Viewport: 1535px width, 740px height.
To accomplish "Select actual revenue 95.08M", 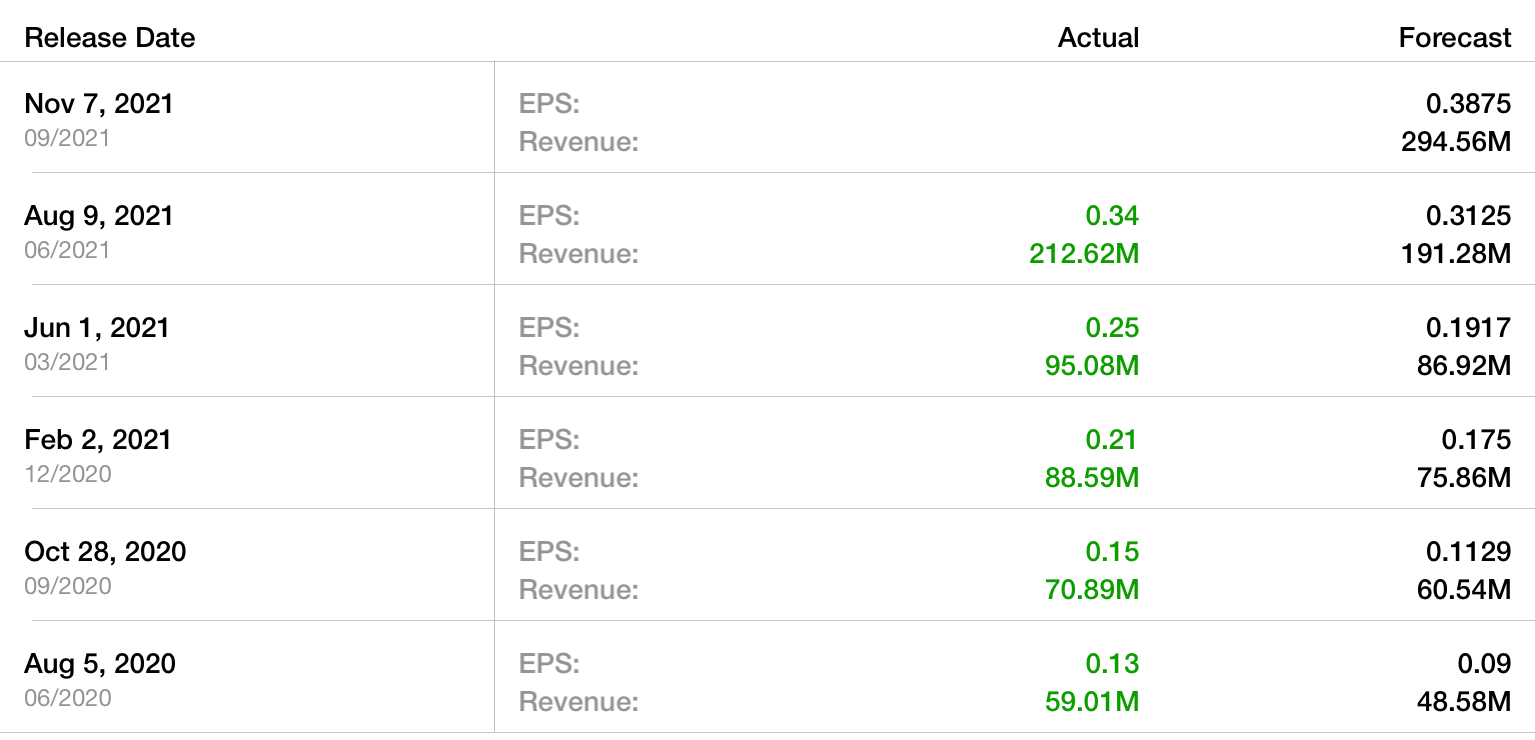I will tap(1091, 366).
